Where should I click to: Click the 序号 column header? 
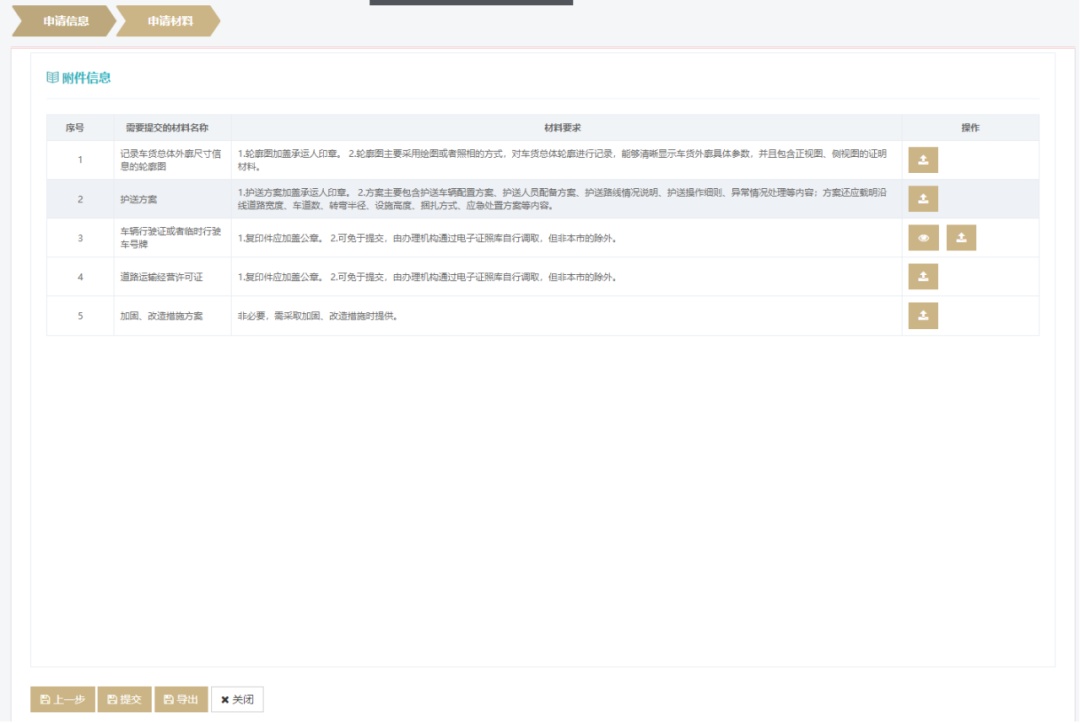click(x=80, y=128)
